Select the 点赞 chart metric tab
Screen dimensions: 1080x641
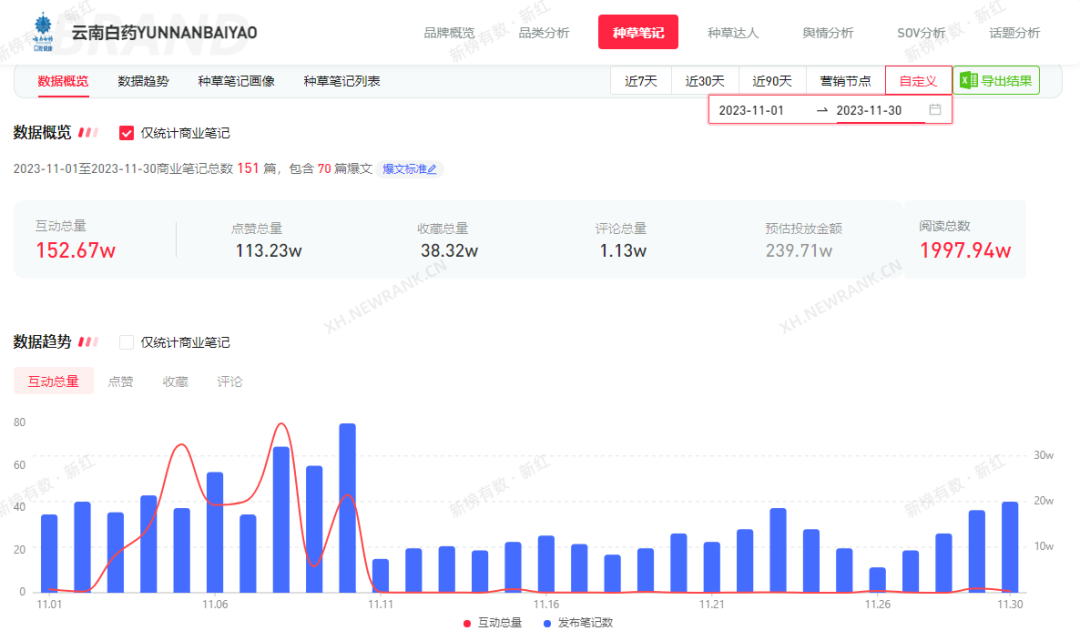pyautogui.click(x=121, y=381)
